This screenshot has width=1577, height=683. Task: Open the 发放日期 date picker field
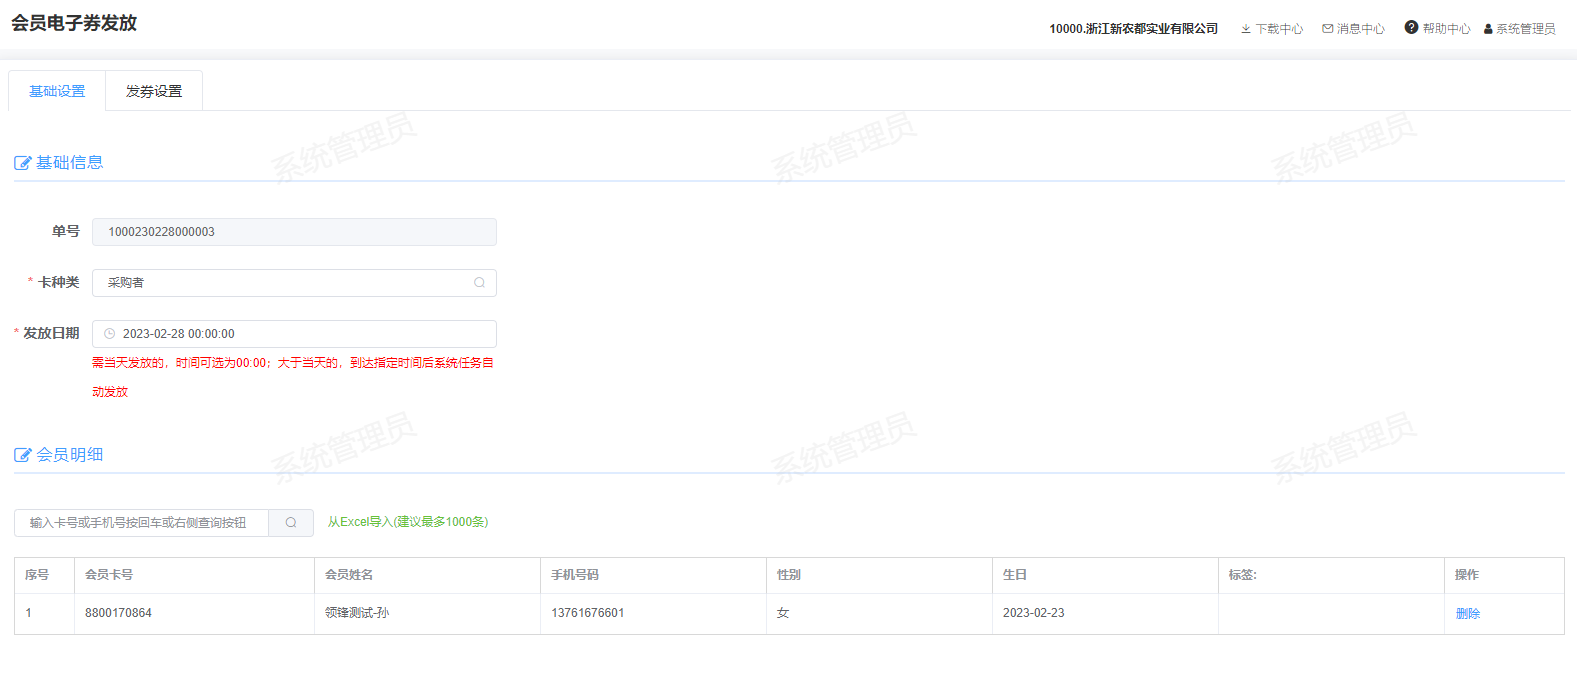click(294, 334)
